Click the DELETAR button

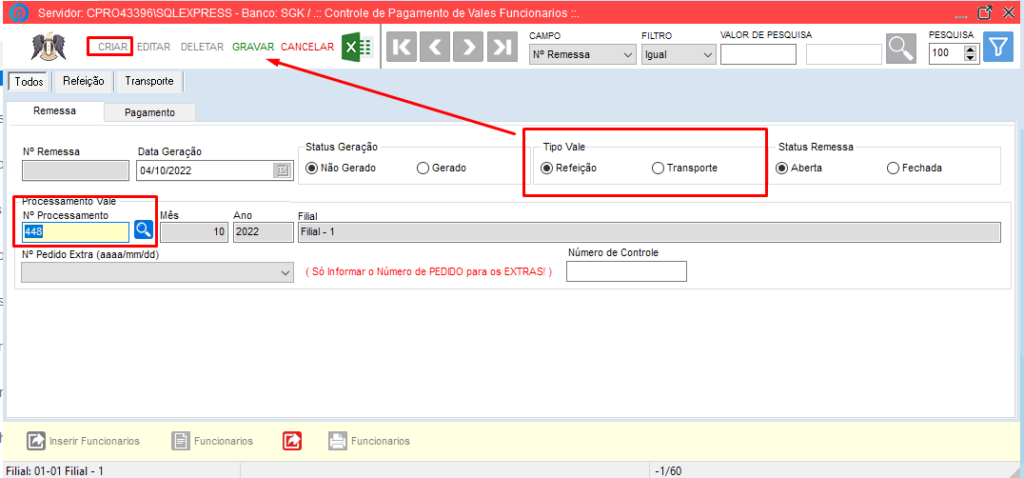click(202, 47)
